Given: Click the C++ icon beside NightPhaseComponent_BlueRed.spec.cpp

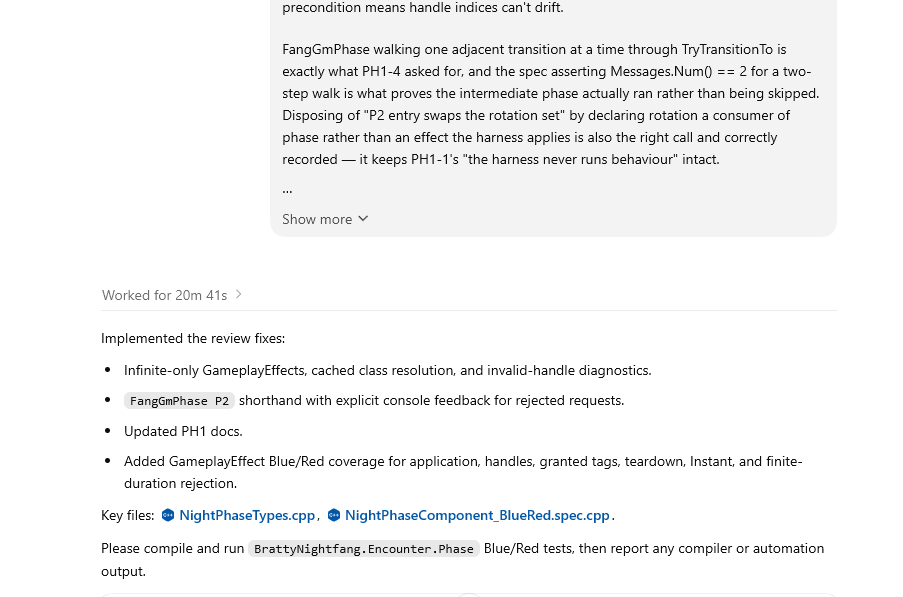Looking at the screenshot, I should pyautogui.click(x=333, y=515).
